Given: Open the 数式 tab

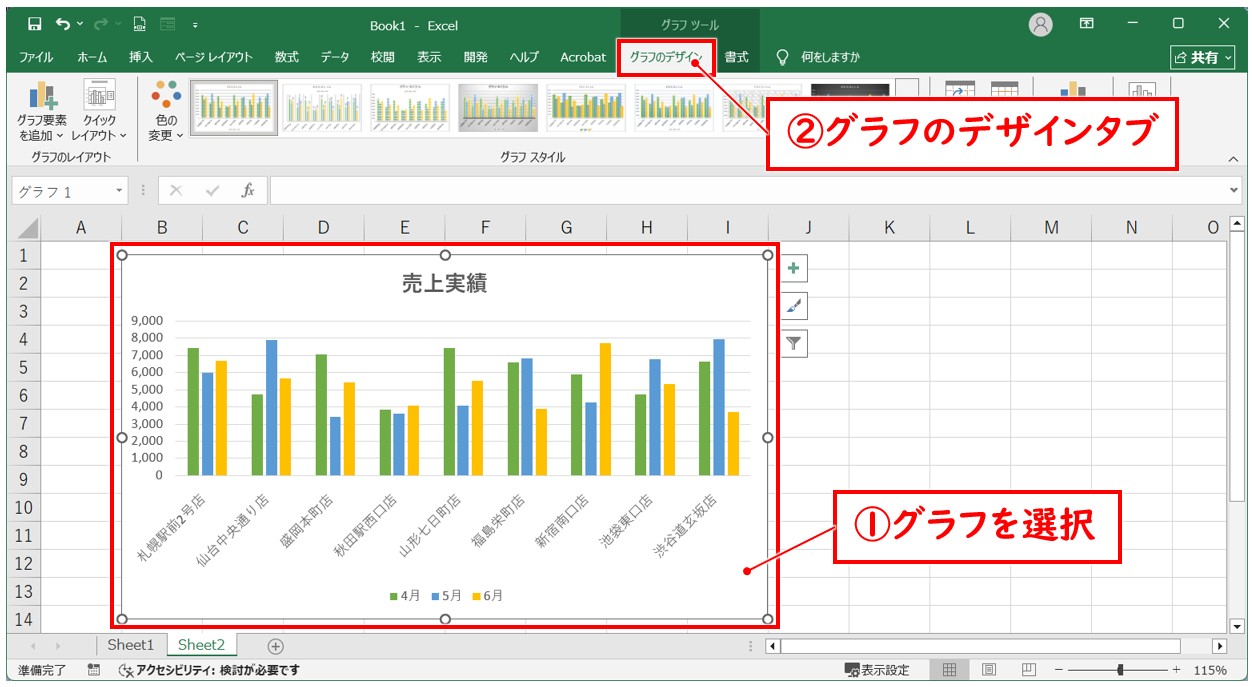Looking at the screenshot, I should point(287,57).
